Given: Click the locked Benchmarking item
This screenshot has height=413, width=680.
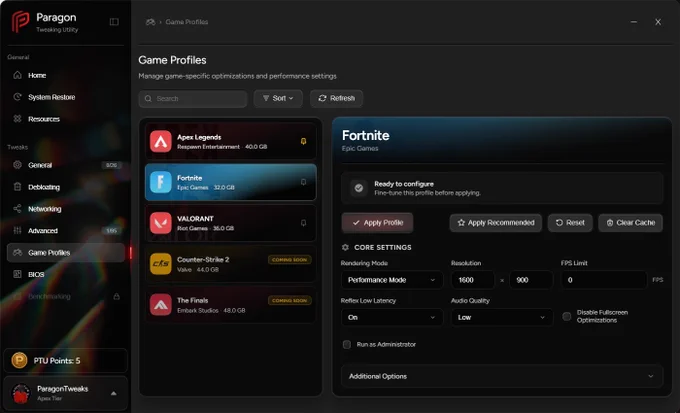Looking at the screenshot, I should pyautogui.click(x=66, y=296).
